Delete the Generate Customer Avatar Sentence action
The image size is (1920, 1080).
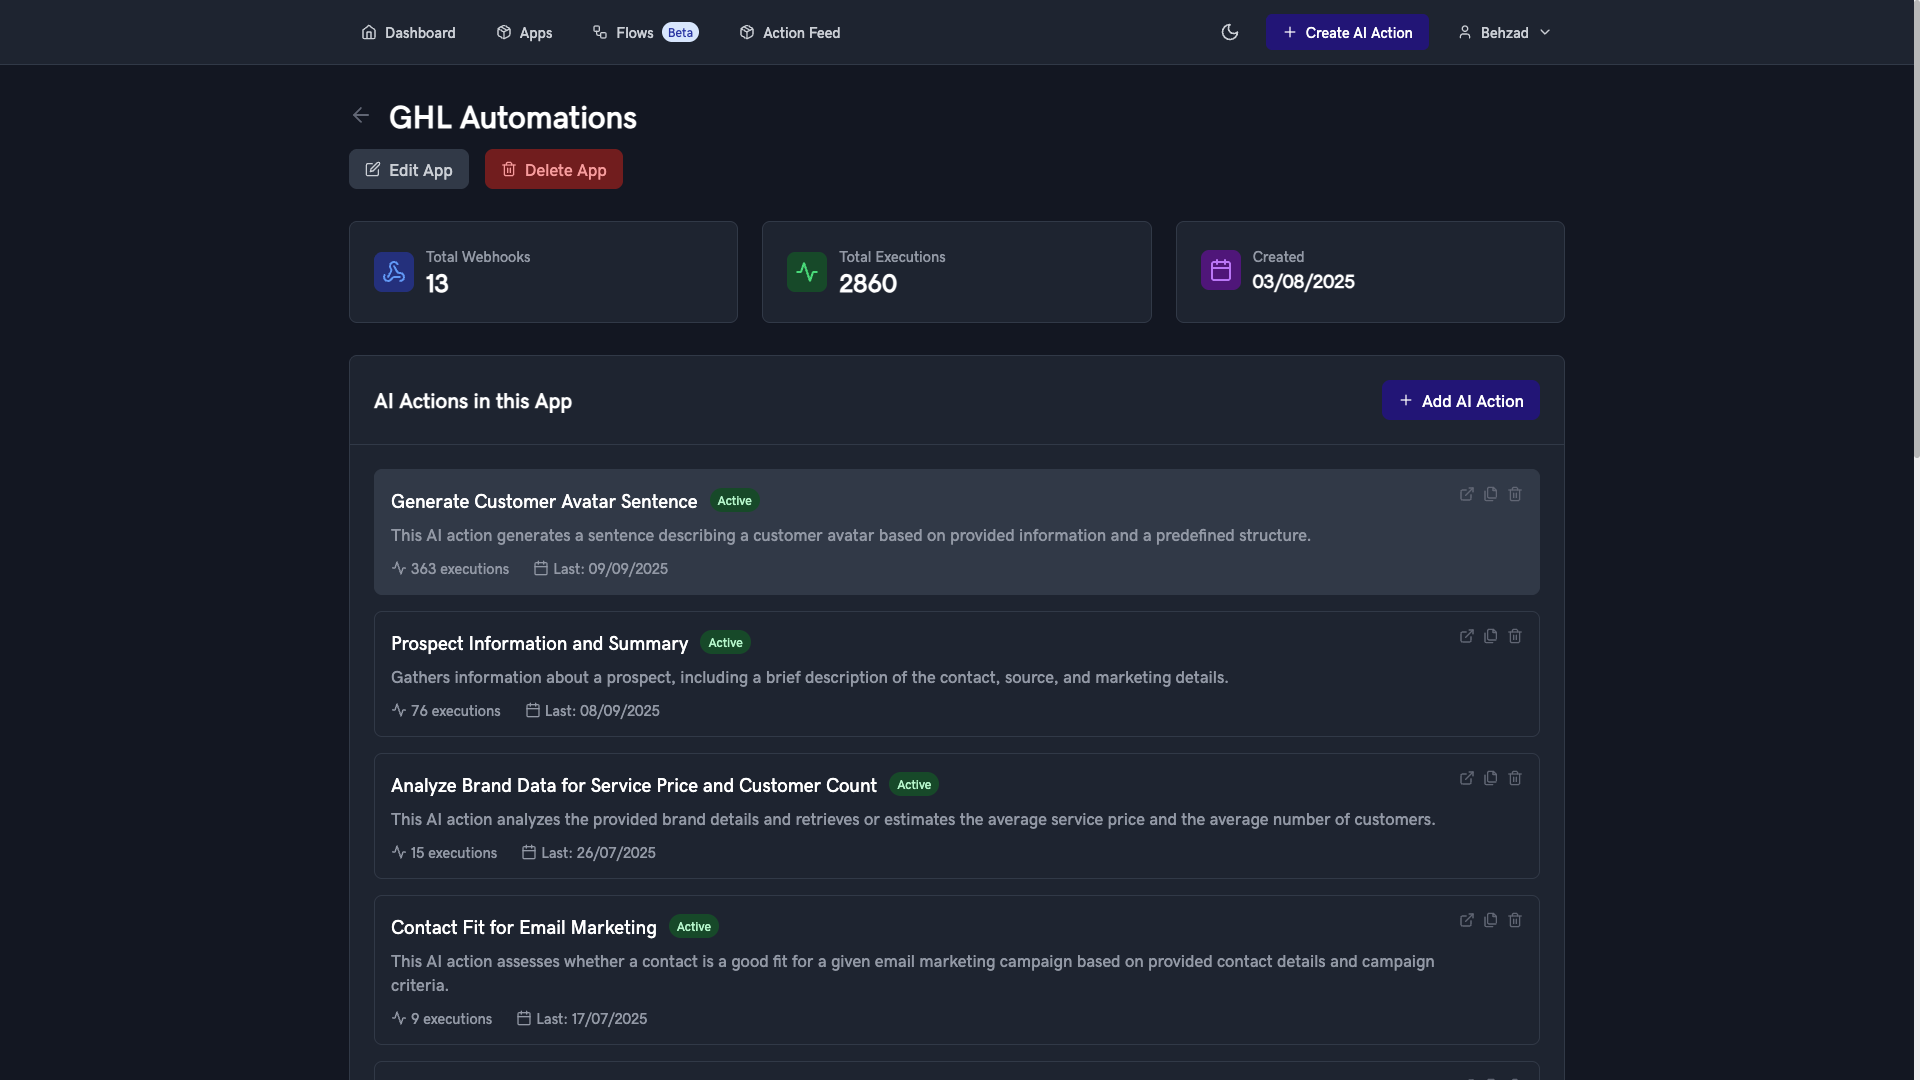pos(1515,494)
